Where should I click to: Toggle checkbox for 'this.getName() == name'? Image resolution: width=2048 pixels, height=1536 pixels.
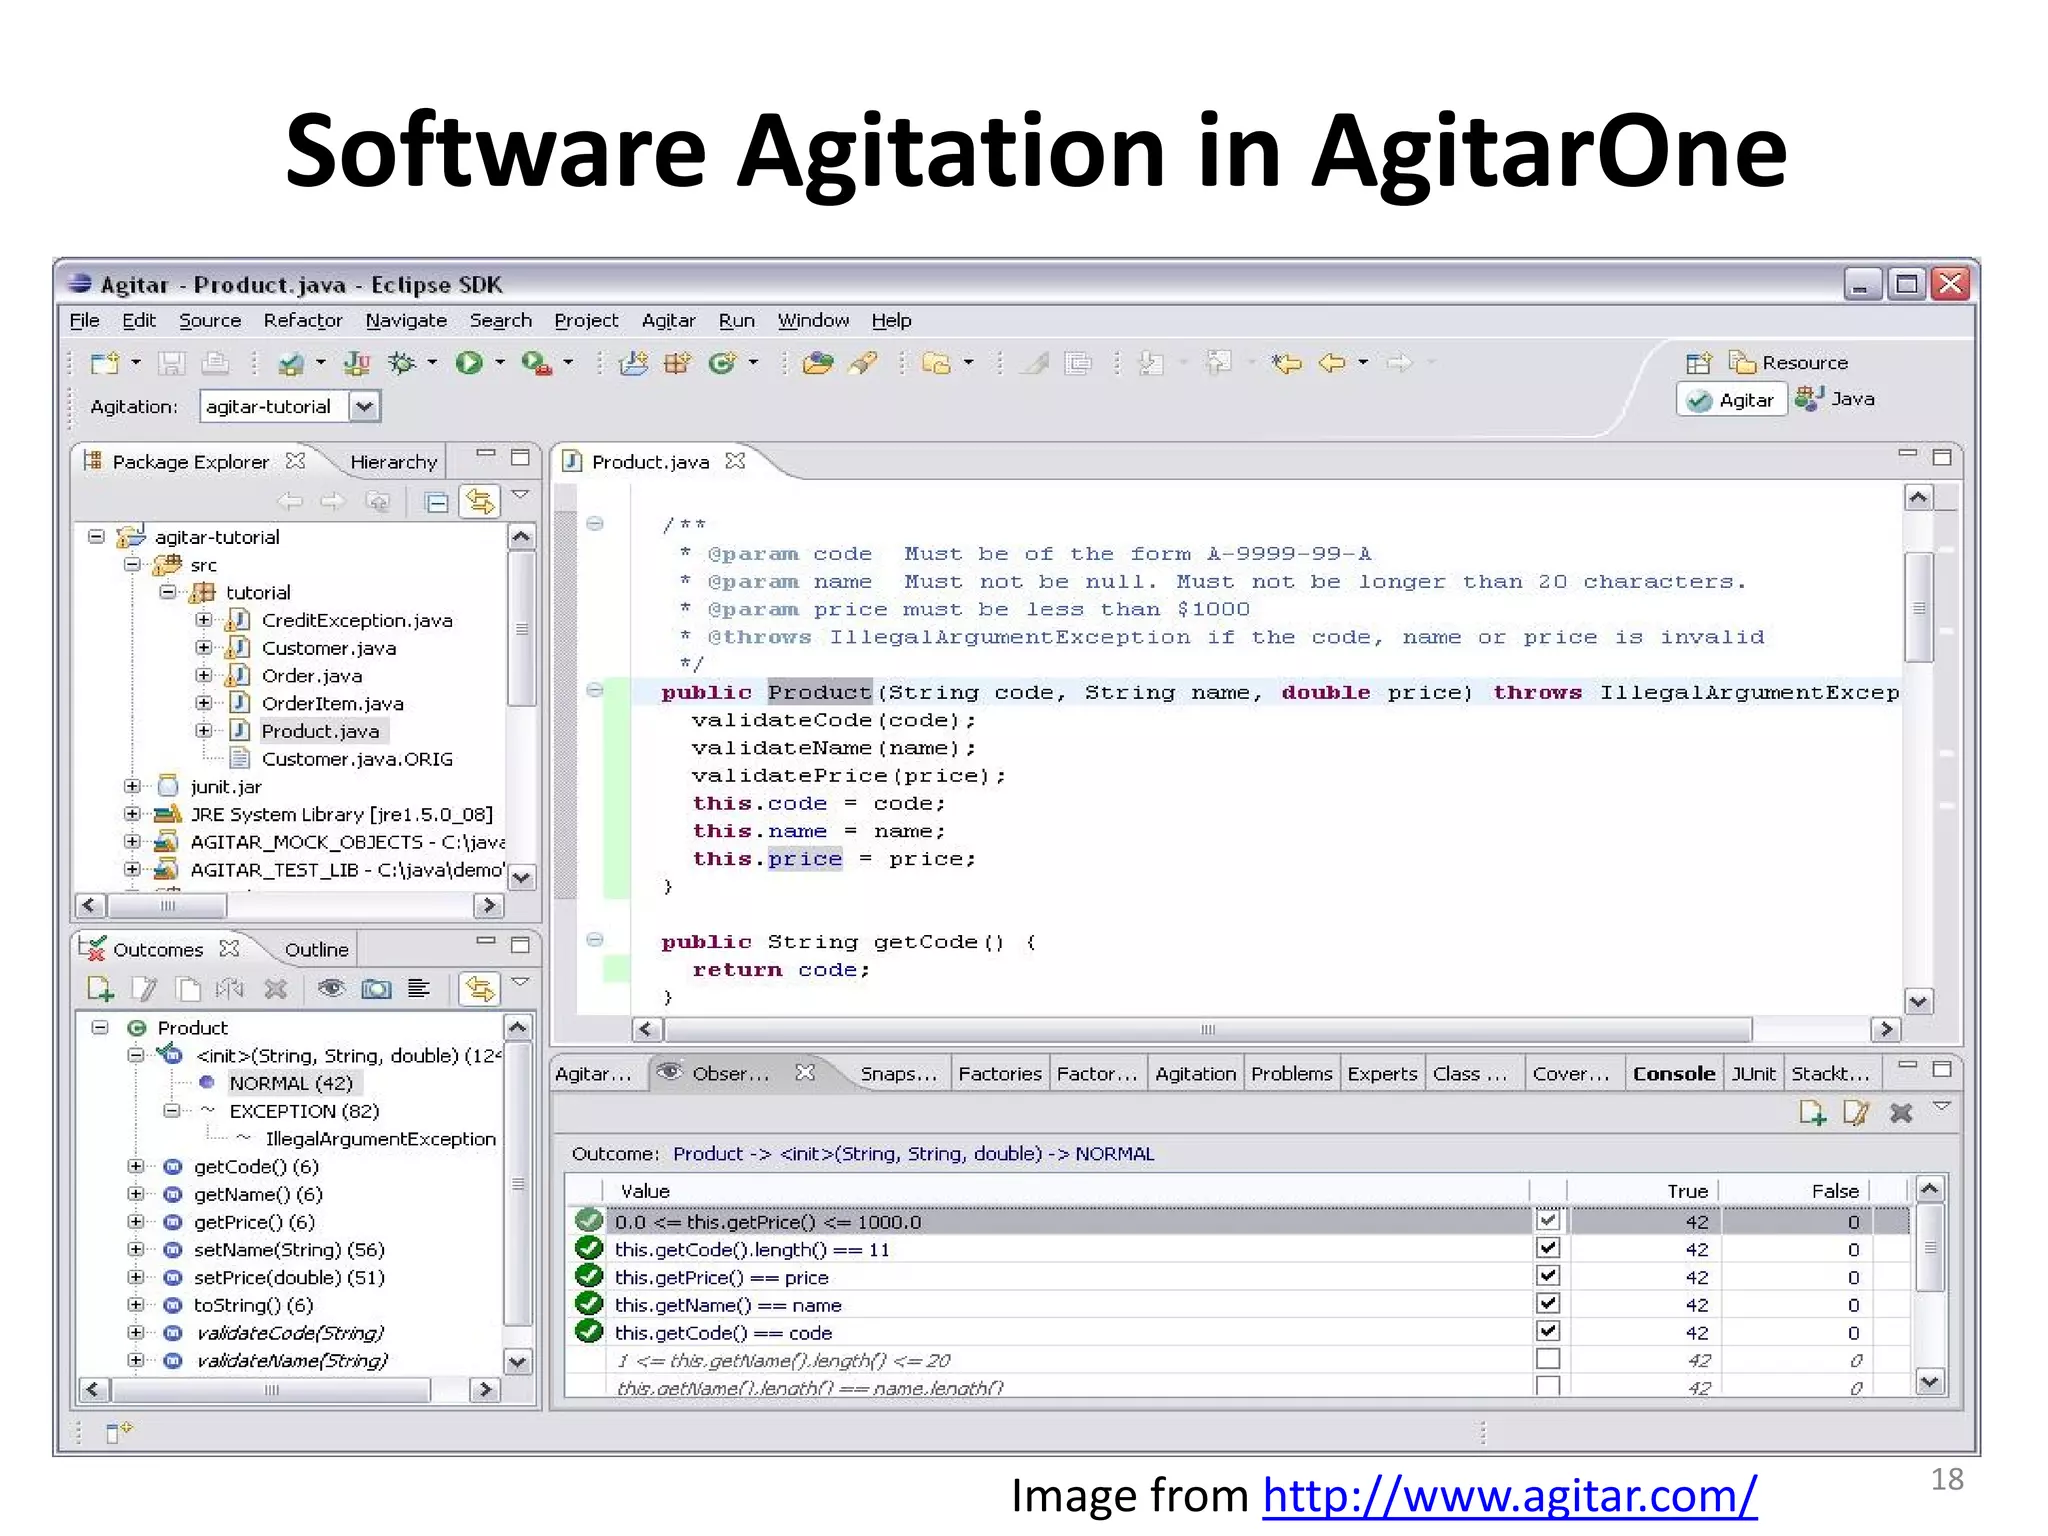pyautogui.click(x=1547, y=1304)
